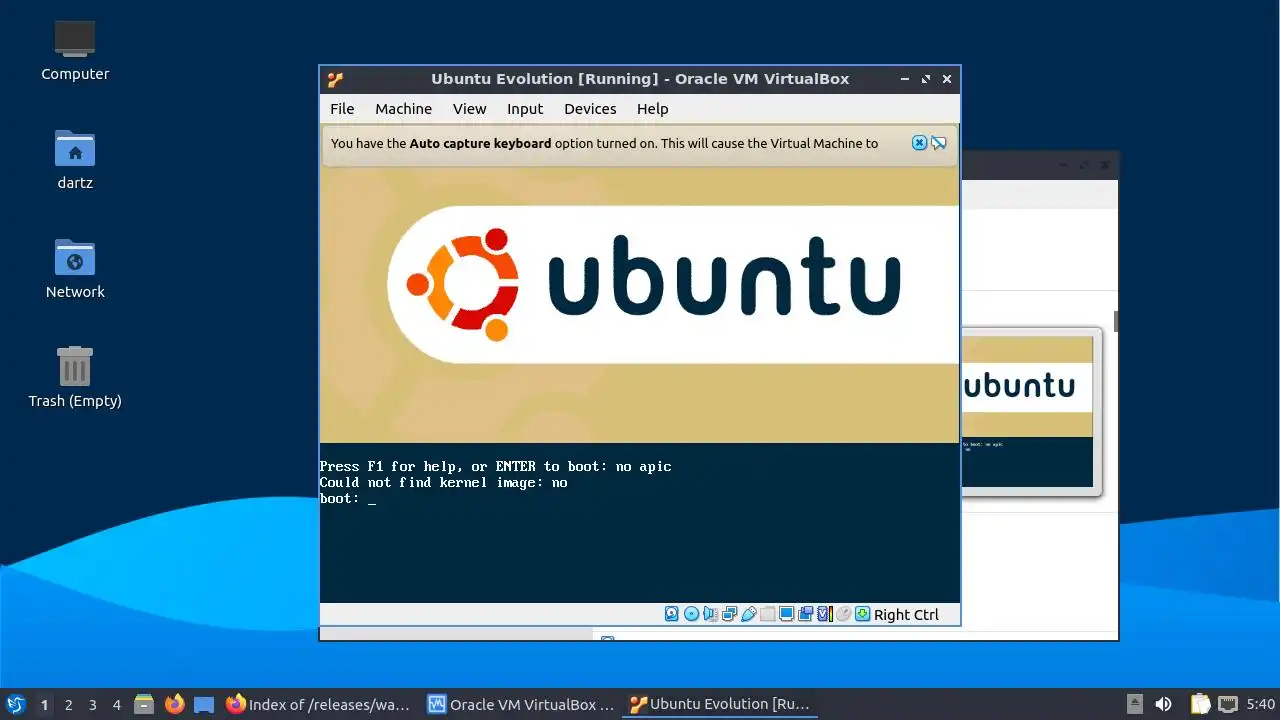Click the audio indicator in VM status bar
Image resolution: width=1280 pixels, height=720 pixels.
(x=710, y=614)
